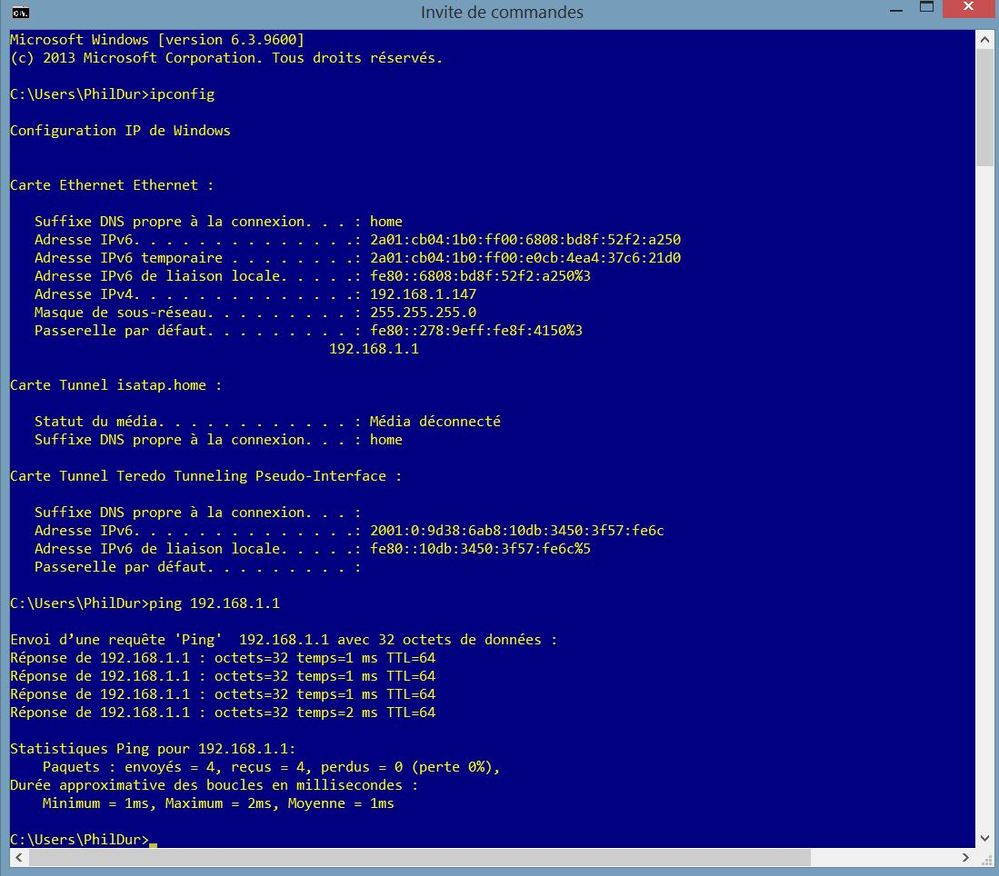Click the vertical scrollbar up arrow
This screenshot has width=999, height=876.
point(984,38)
